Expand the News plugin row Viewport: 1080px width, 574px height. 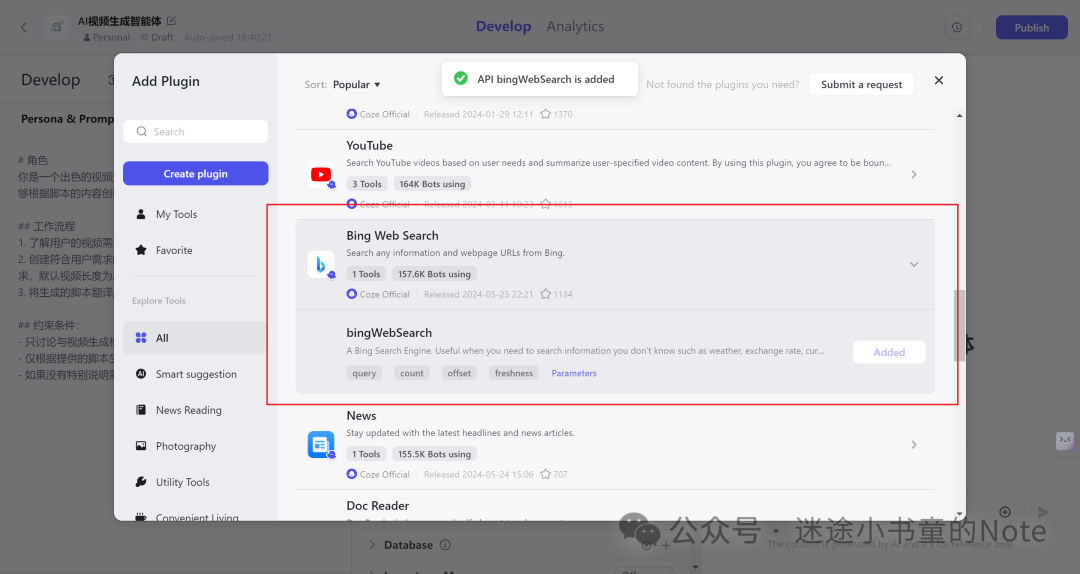coord(914,445)
